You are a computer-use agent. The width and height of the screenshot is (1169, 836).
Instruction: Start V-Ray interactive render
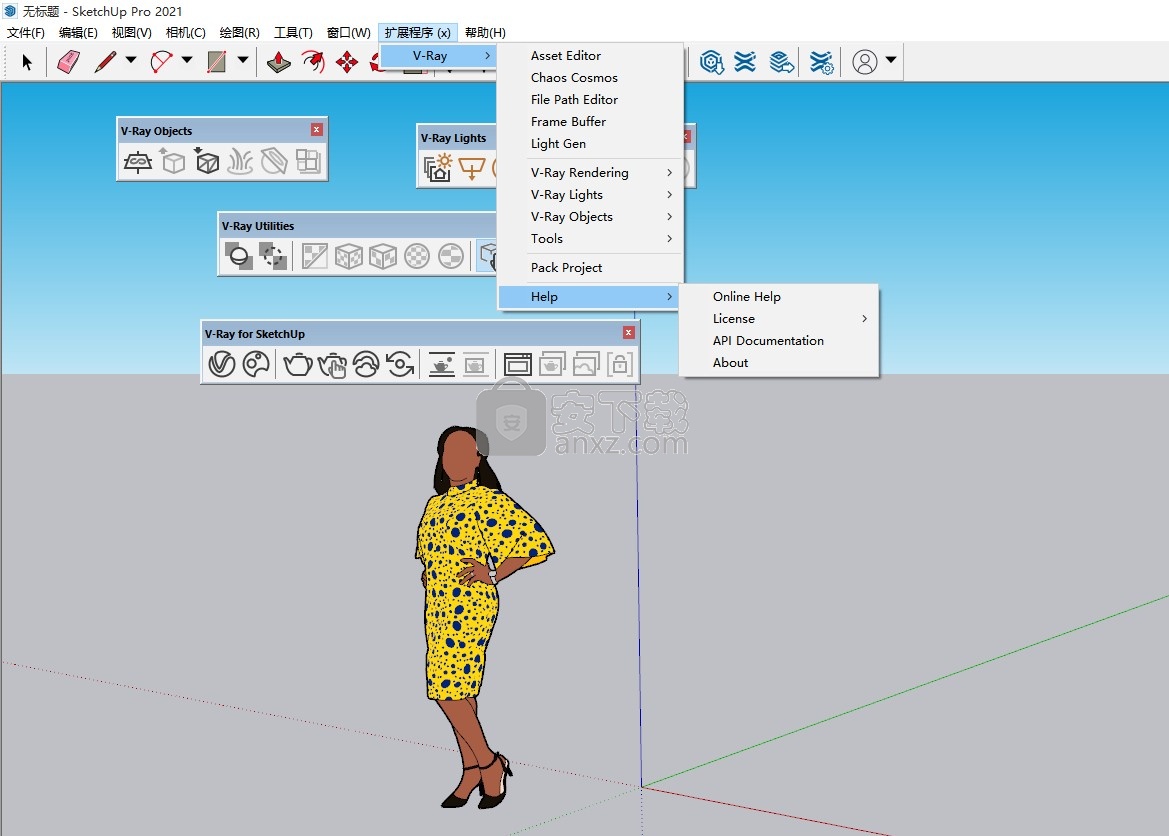tap(332, 364)
